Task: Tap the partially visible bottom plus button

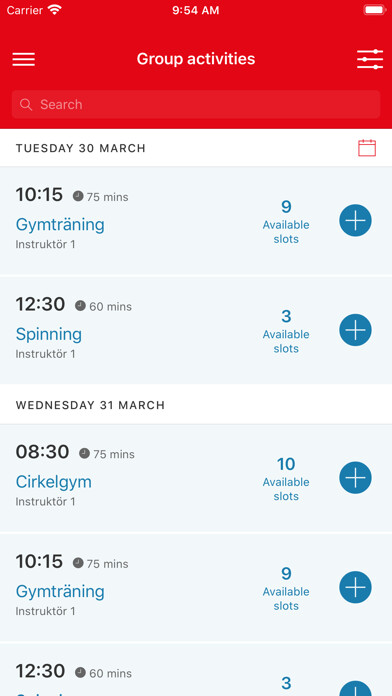Action: point(355,688)
